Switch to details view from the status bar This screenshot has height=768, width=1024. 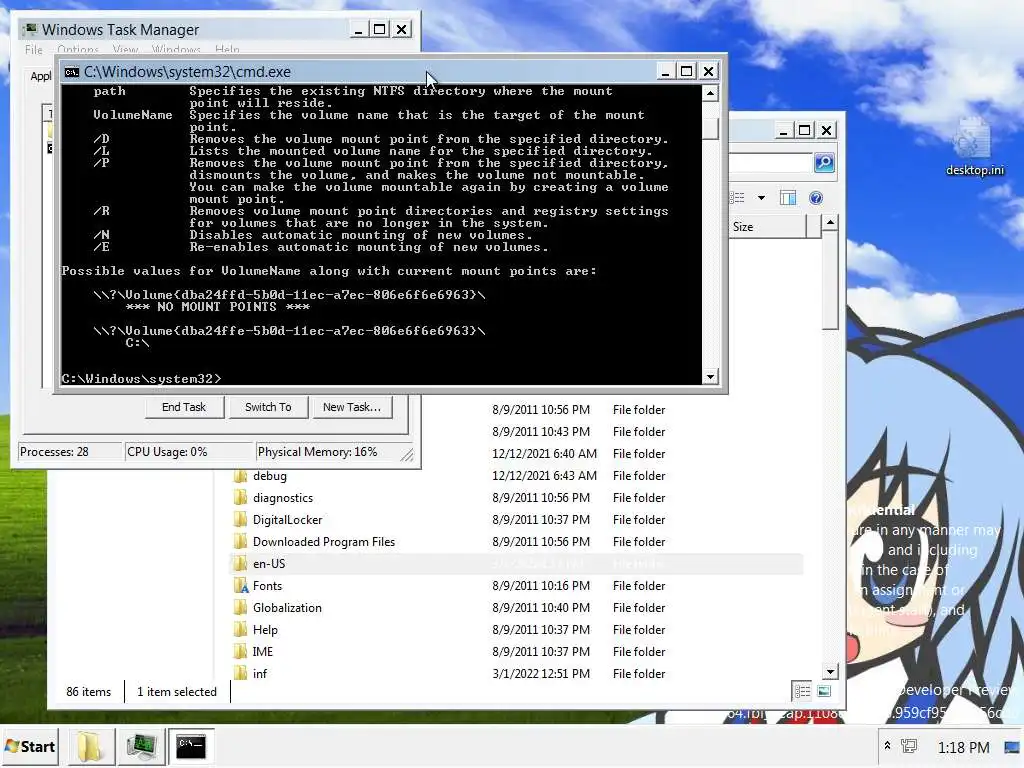(803, 691)
